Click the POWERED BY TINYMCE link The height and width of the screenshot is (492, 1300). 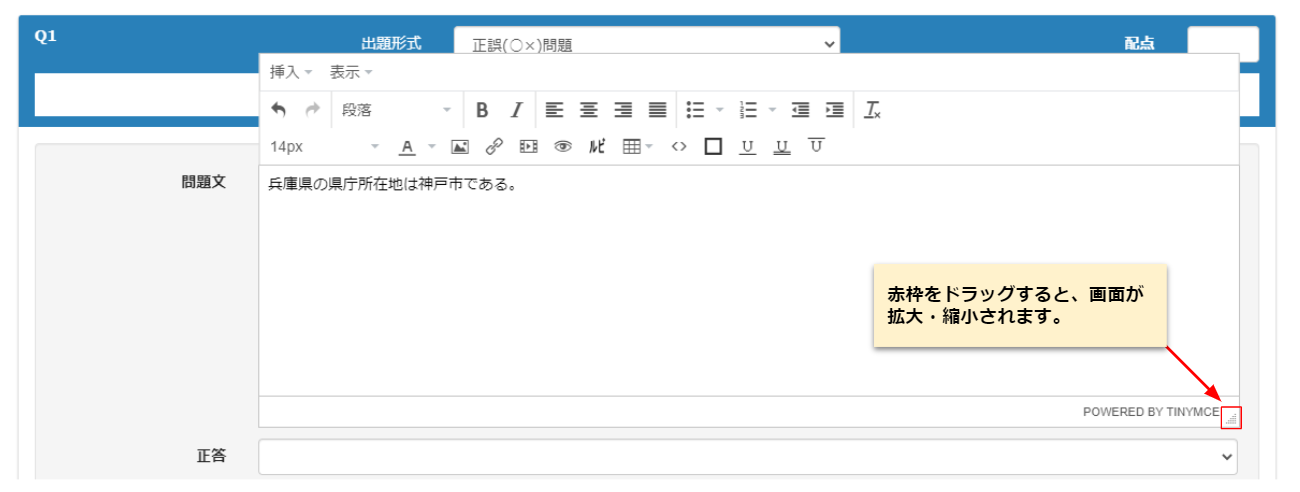click(1150, 412)
